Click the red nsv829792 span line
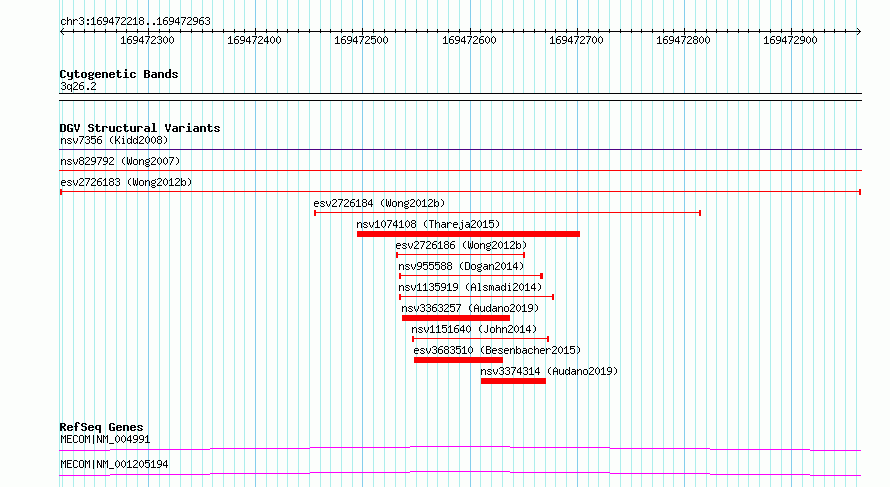The image size is (890, 487). 460,170
